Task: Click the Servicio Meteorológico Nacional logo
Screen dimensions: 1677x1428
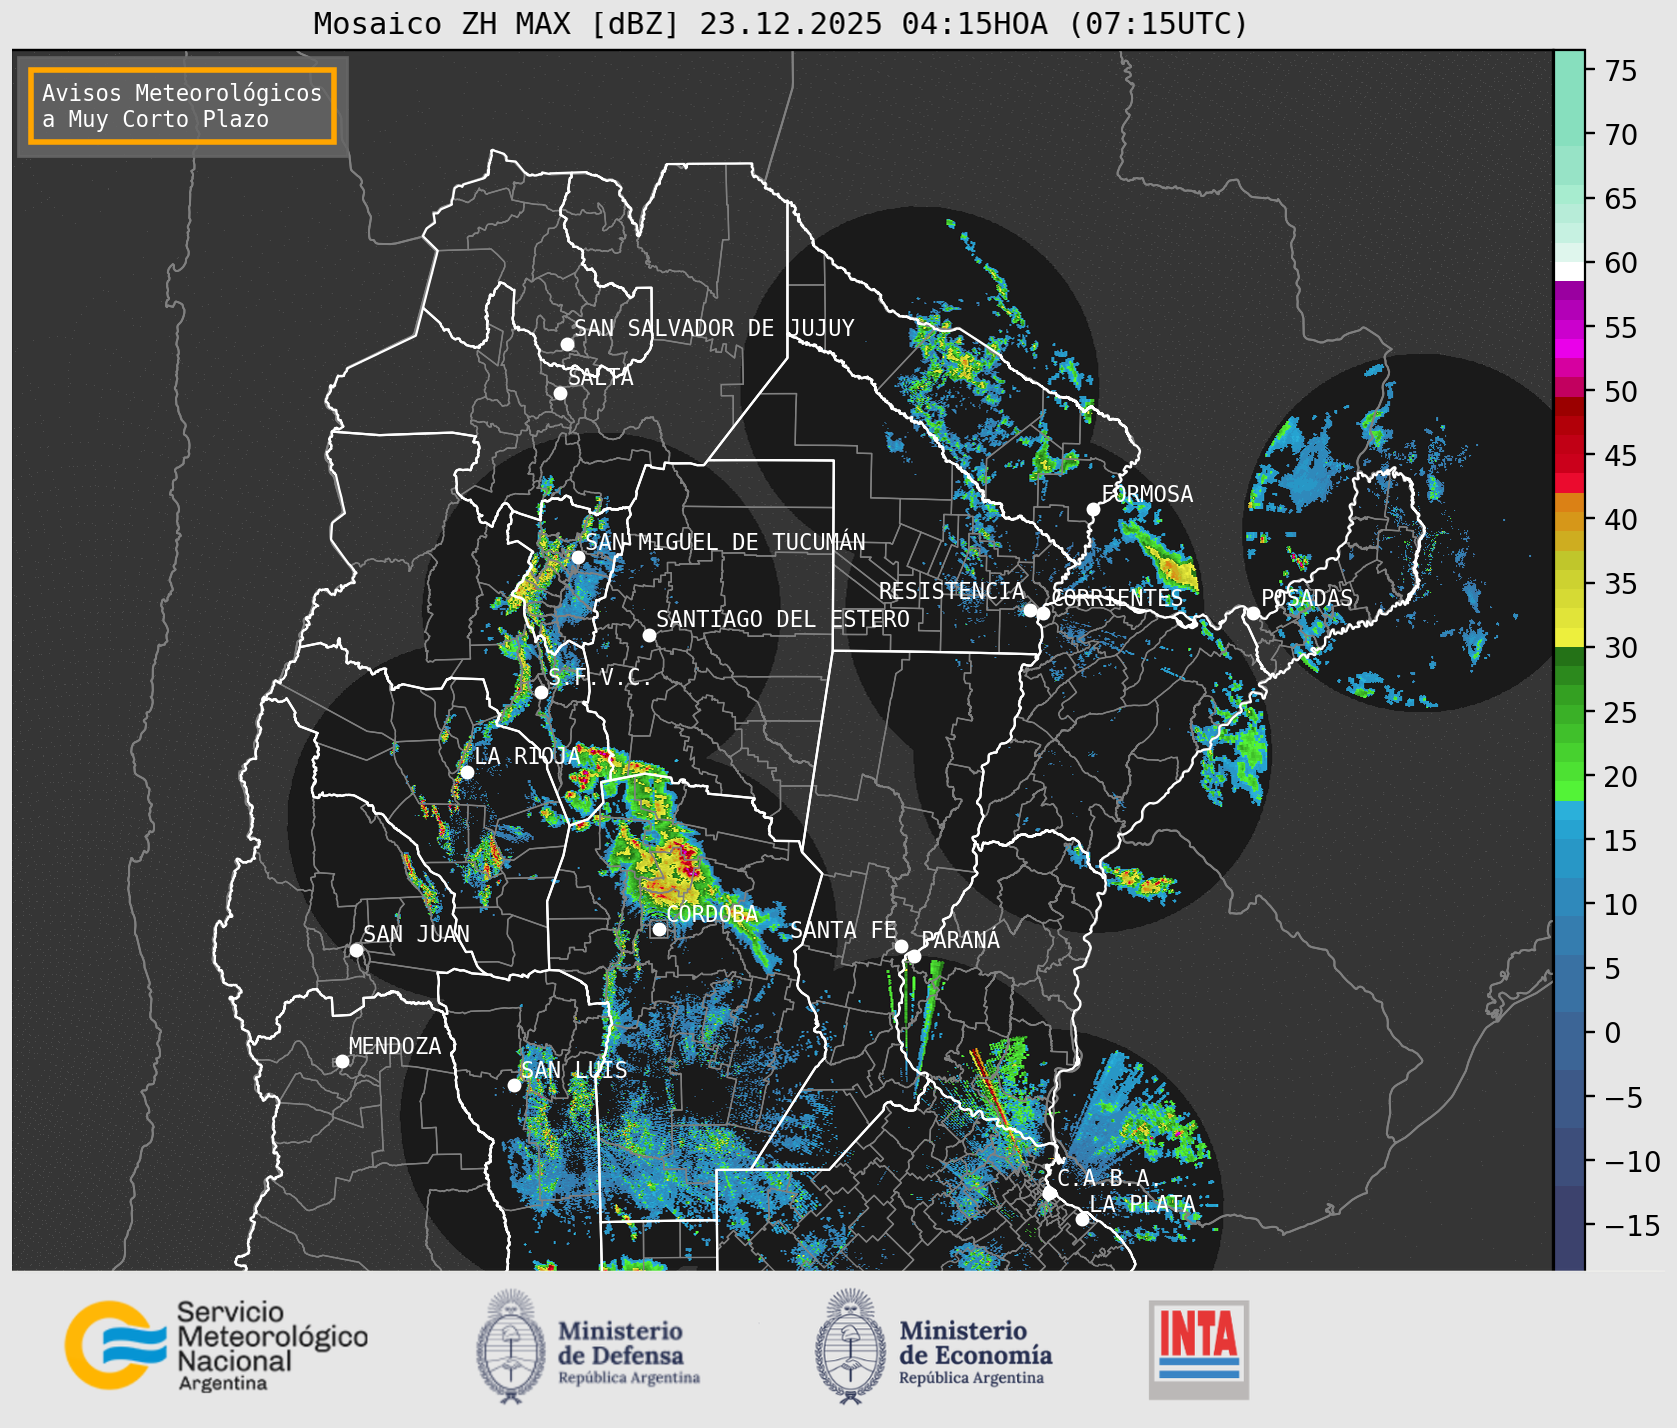Action: pos(217,1345)
